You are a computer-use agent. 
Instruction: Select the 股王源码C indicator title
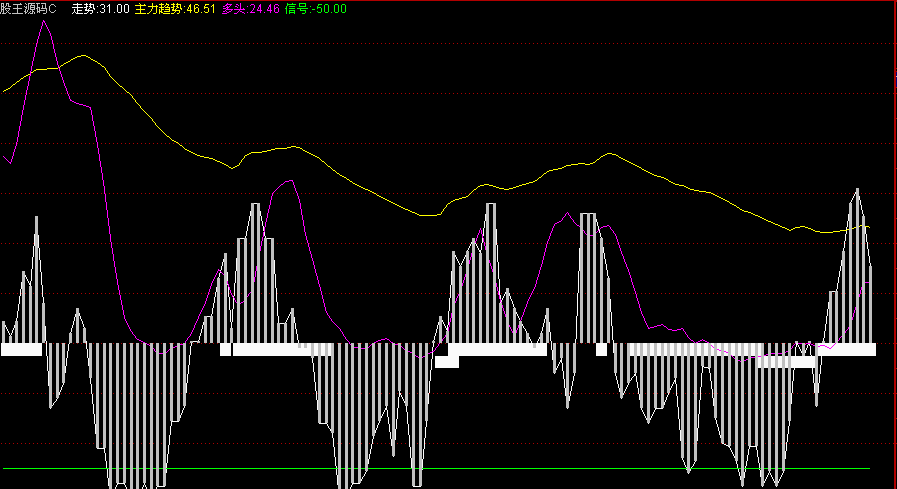click(29, 9)
